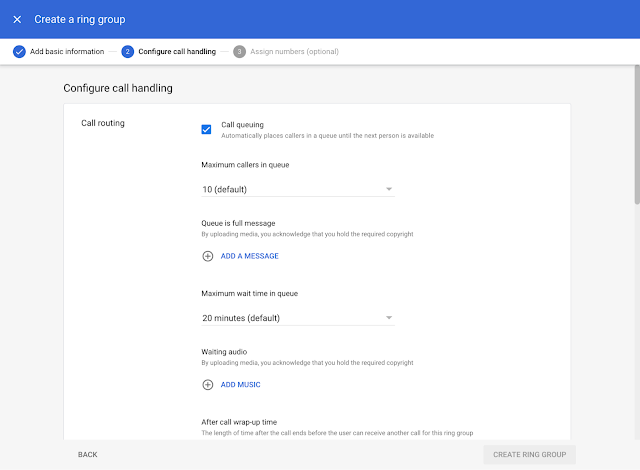
Task: Click the CREATE RING GROUP button
Action: point(529,454)
